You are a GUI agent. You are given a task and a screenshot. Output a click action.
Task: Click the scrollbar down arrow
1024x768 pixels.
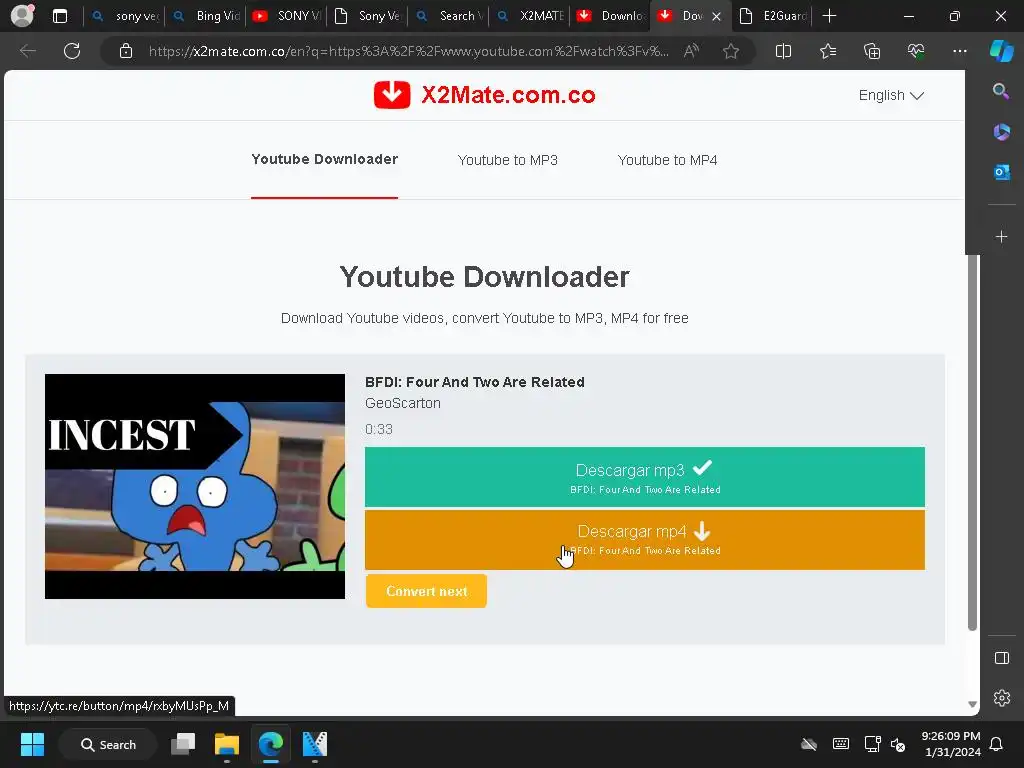972,704
